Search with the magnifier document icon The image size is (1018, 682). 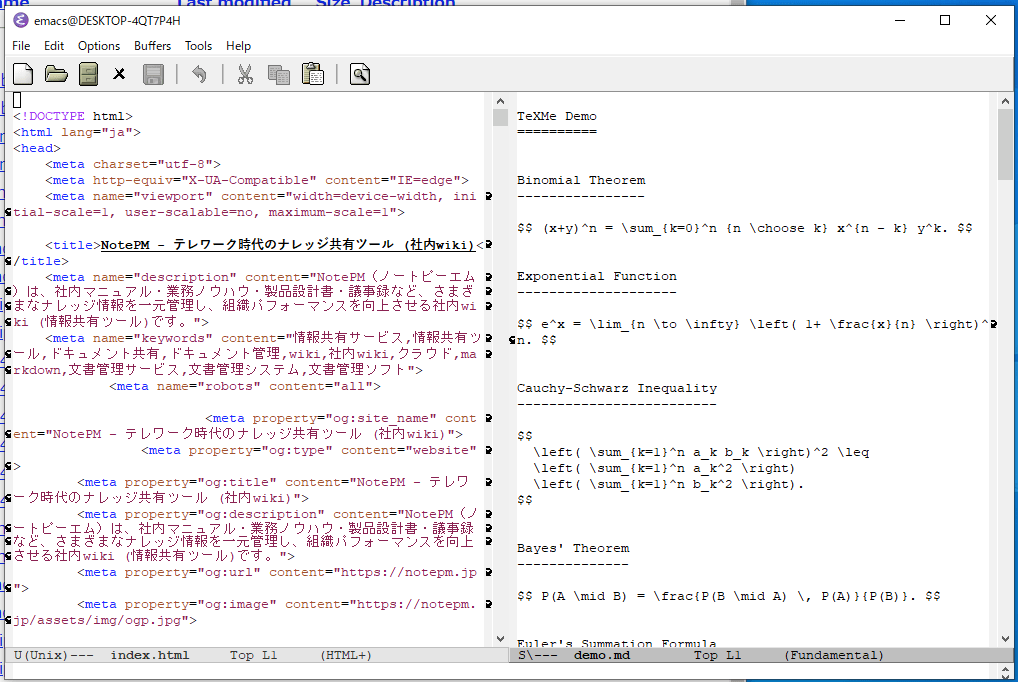pos(360,74)
